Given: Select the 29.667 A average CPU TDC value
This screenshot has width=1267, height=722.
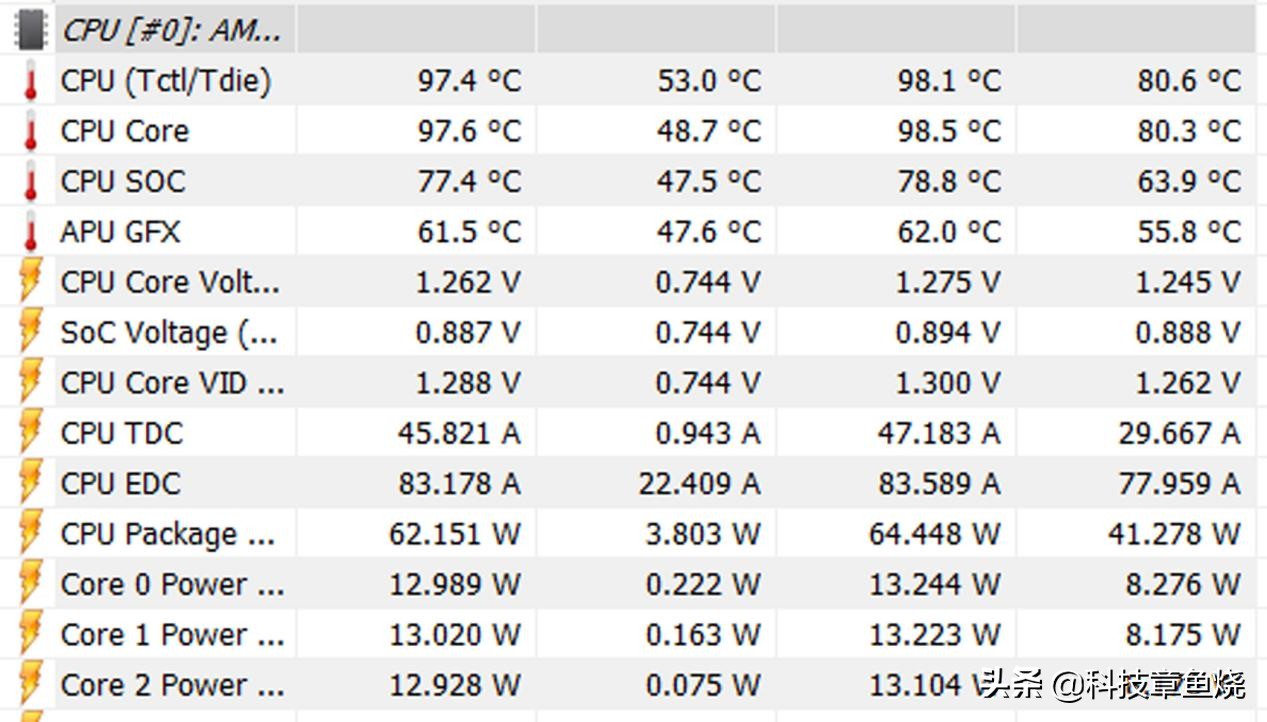Looking at the screenshot, I should [1179, 433].
